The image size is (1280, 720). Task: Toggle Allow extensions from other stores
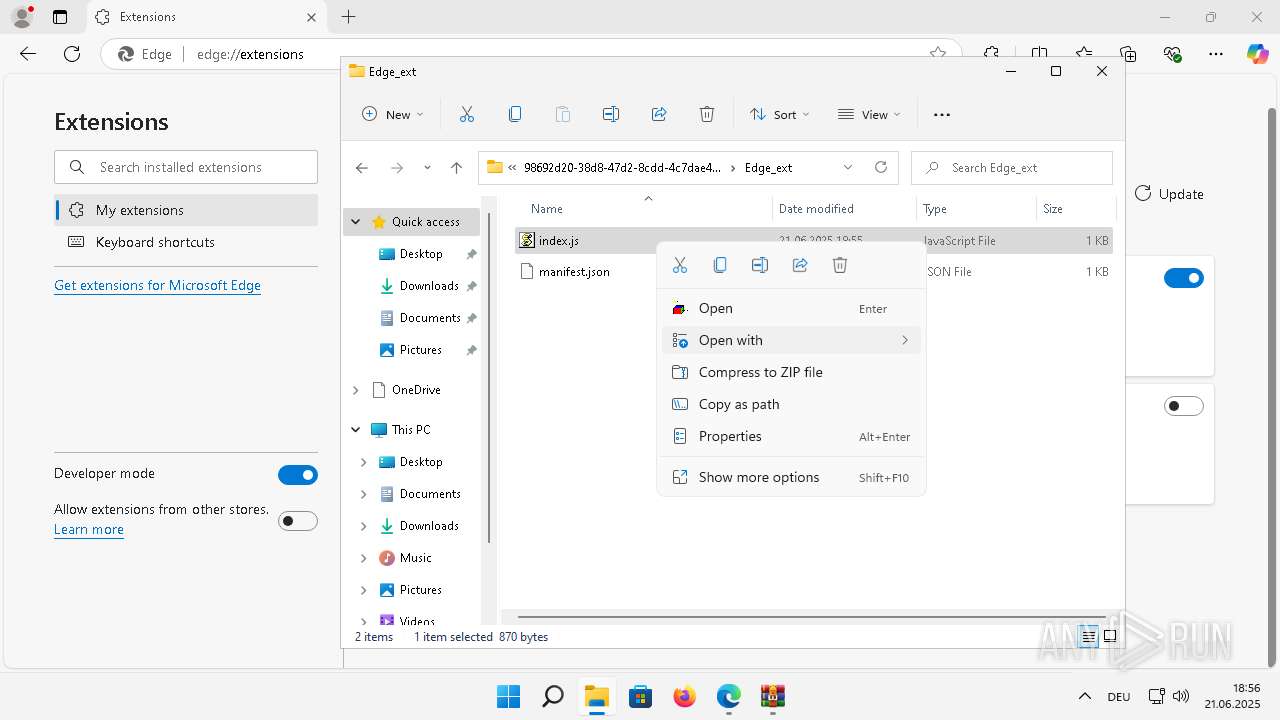[298, 521]
